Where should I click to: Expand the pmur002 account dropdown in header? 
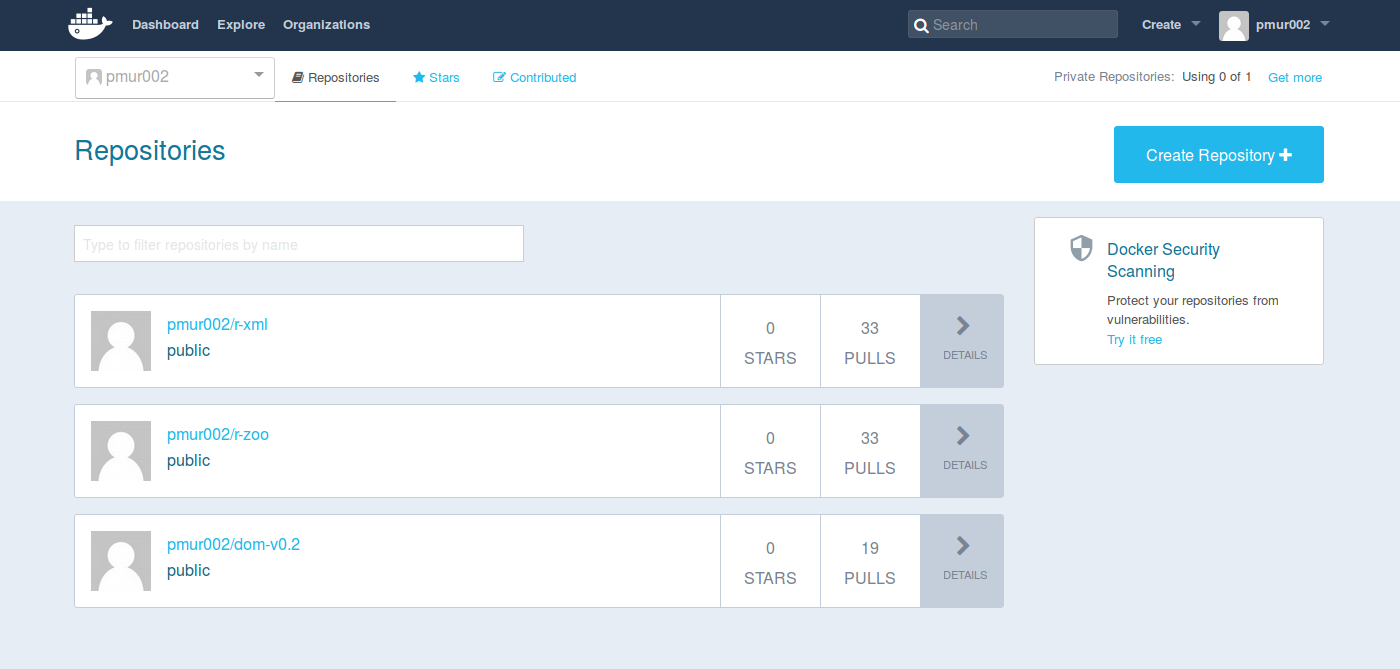click(1292, 25)
